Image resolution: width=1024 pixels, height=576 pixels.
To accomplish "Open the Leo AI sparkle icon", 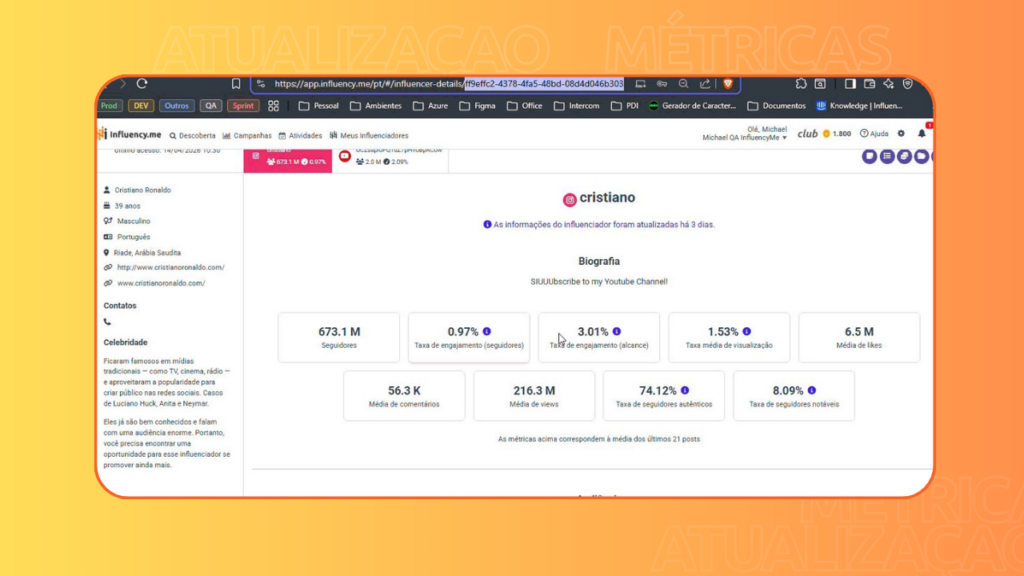I will pos(889,84).
